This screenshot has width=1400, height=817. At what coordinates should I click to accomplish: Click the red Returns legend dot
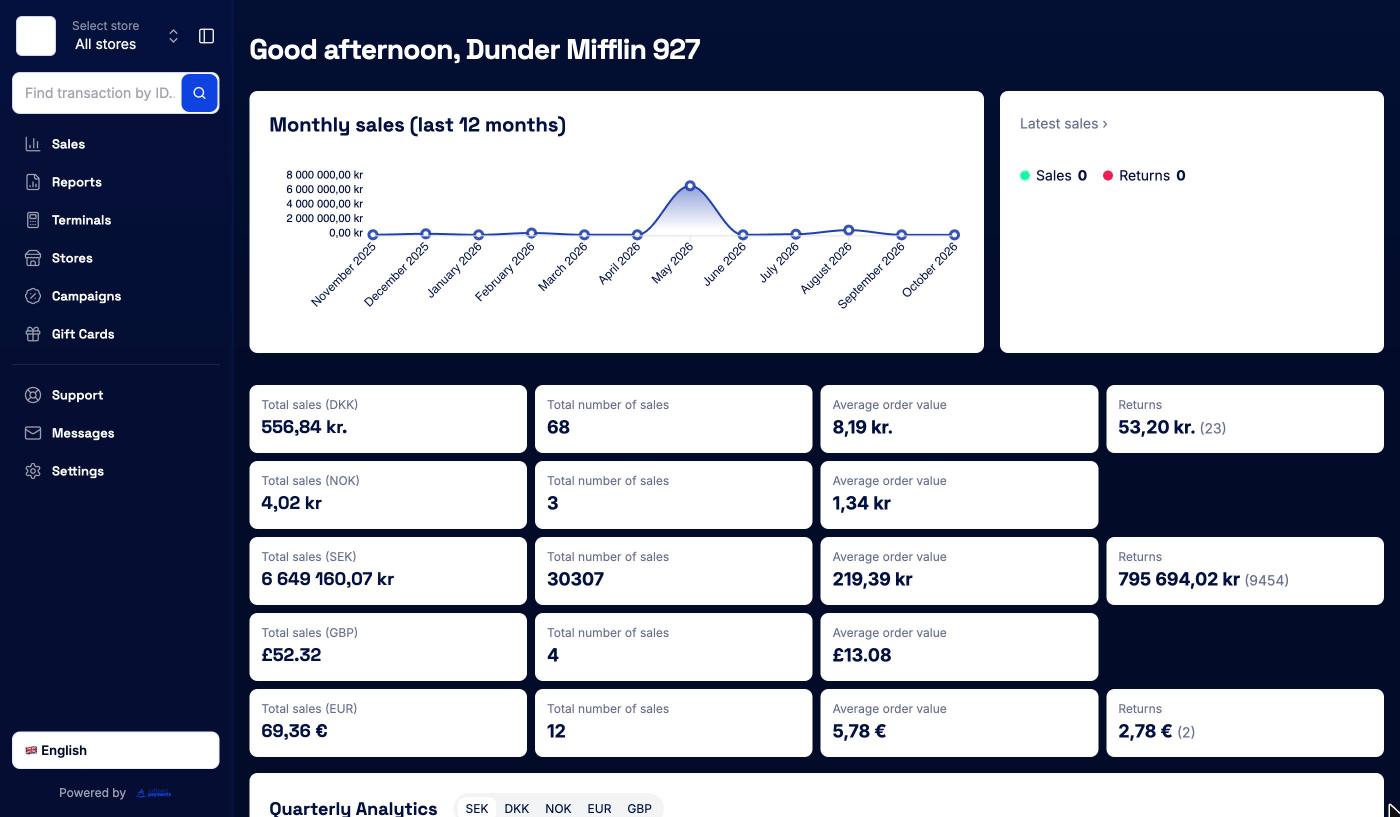(1108, 176)
